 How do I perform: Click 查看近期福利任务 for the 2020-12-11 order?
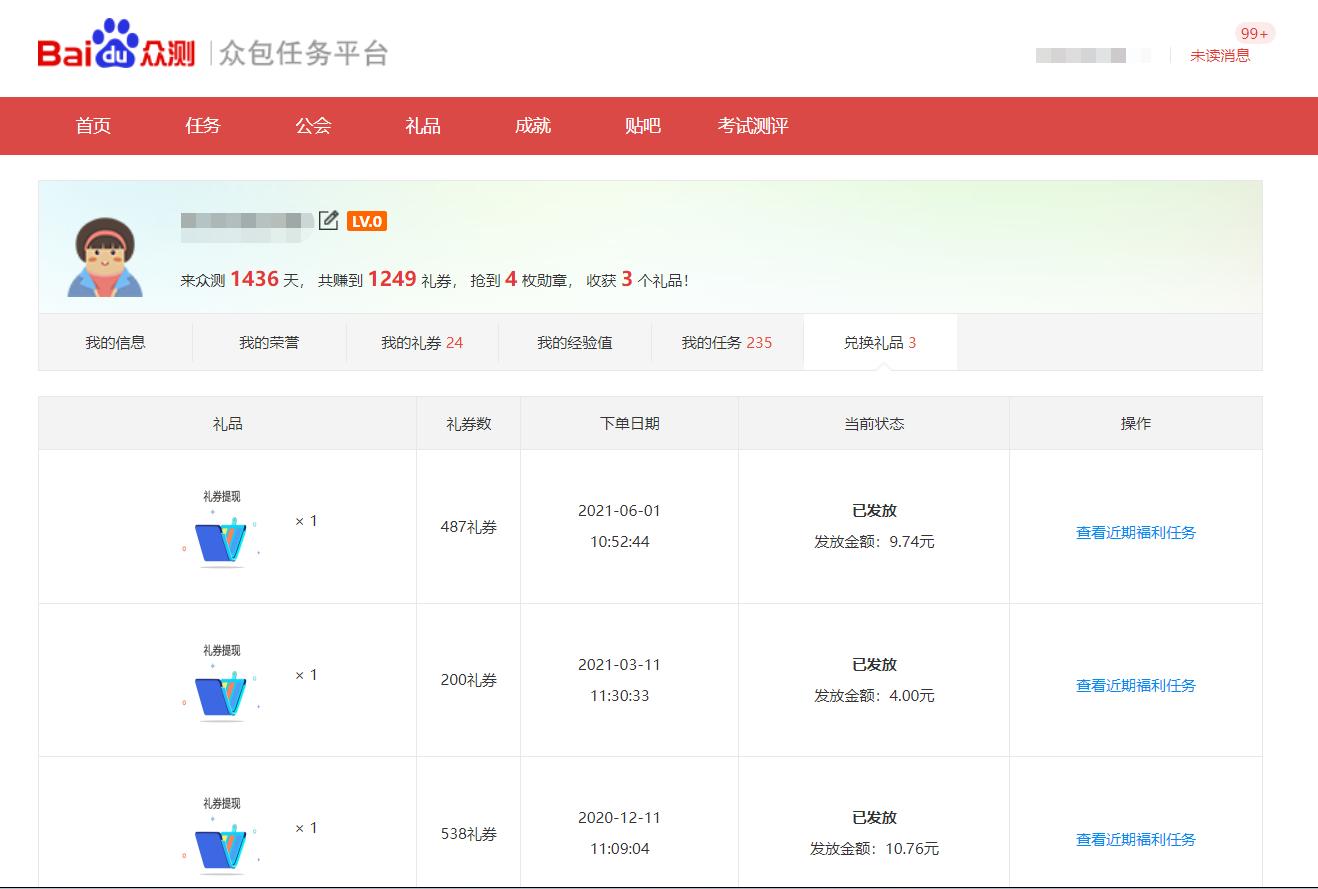[x=1136, y=840]
